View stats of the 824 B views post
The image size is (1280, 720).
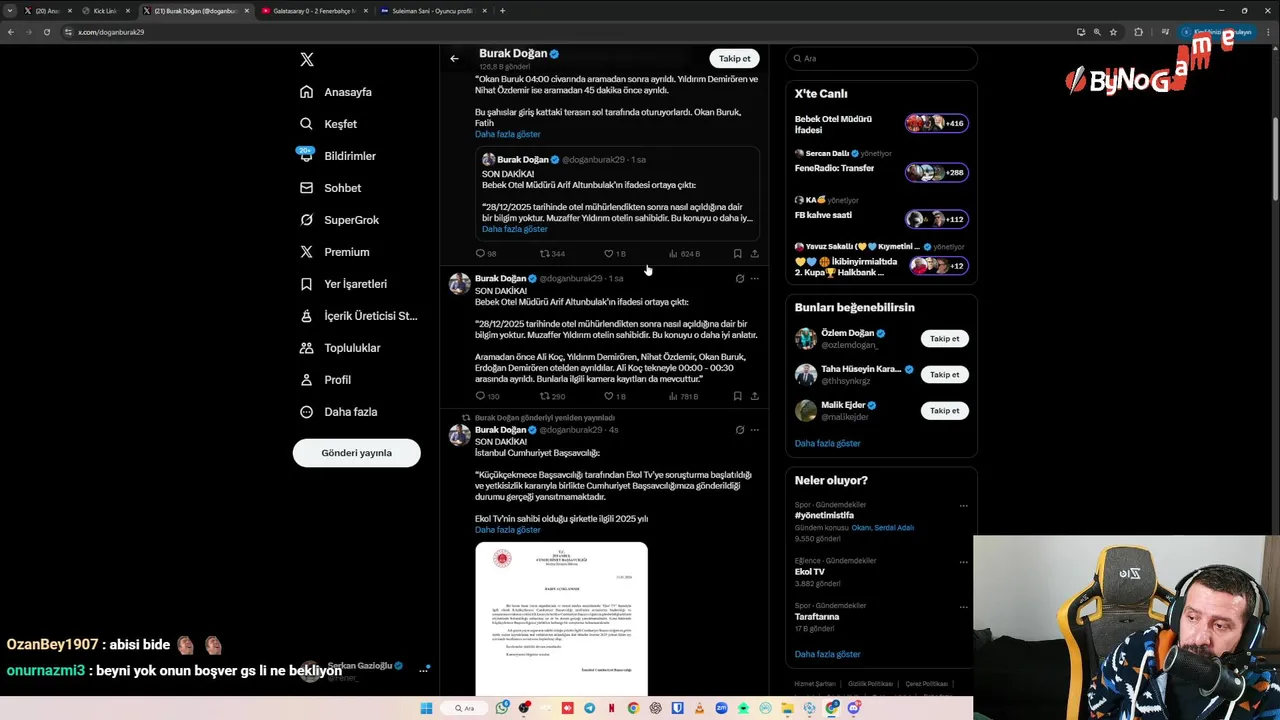(x=684, y=254)
